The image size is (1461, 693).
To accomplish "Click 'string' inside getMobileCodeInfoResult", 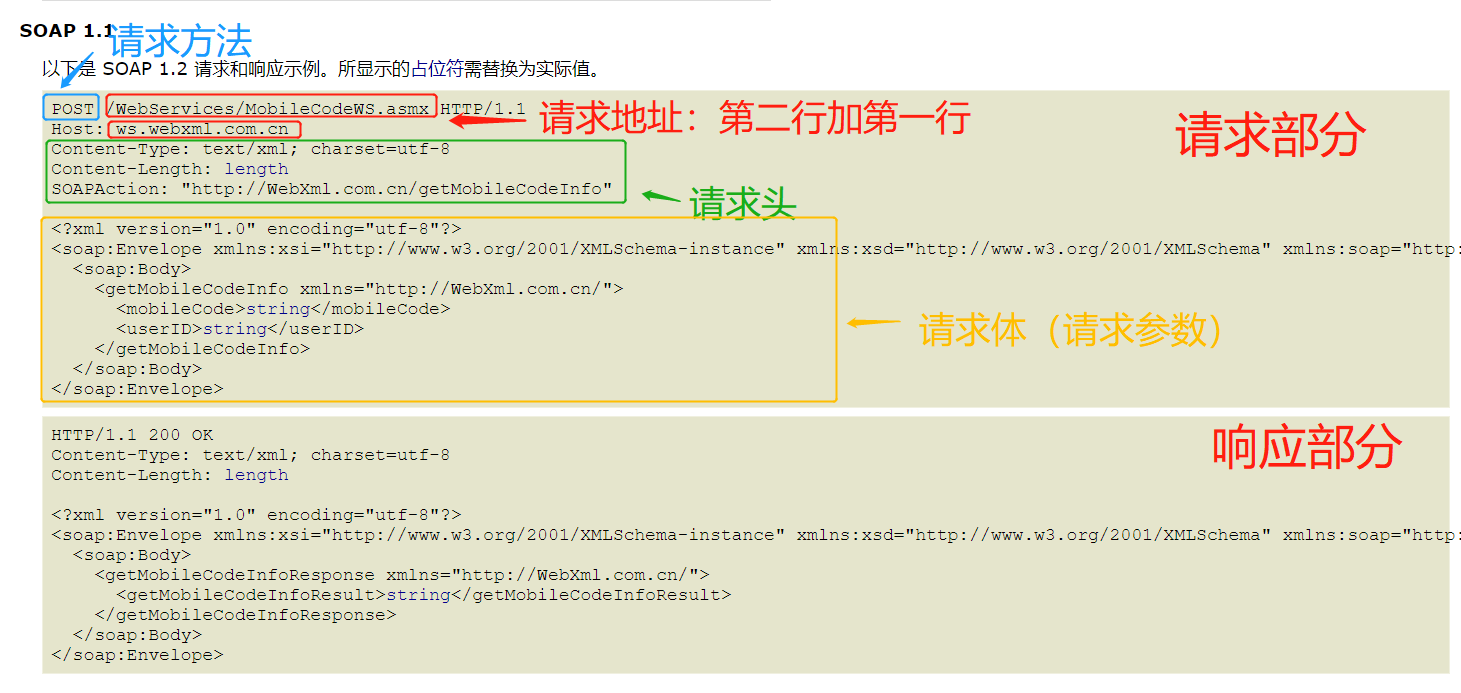I will [419, 595].
